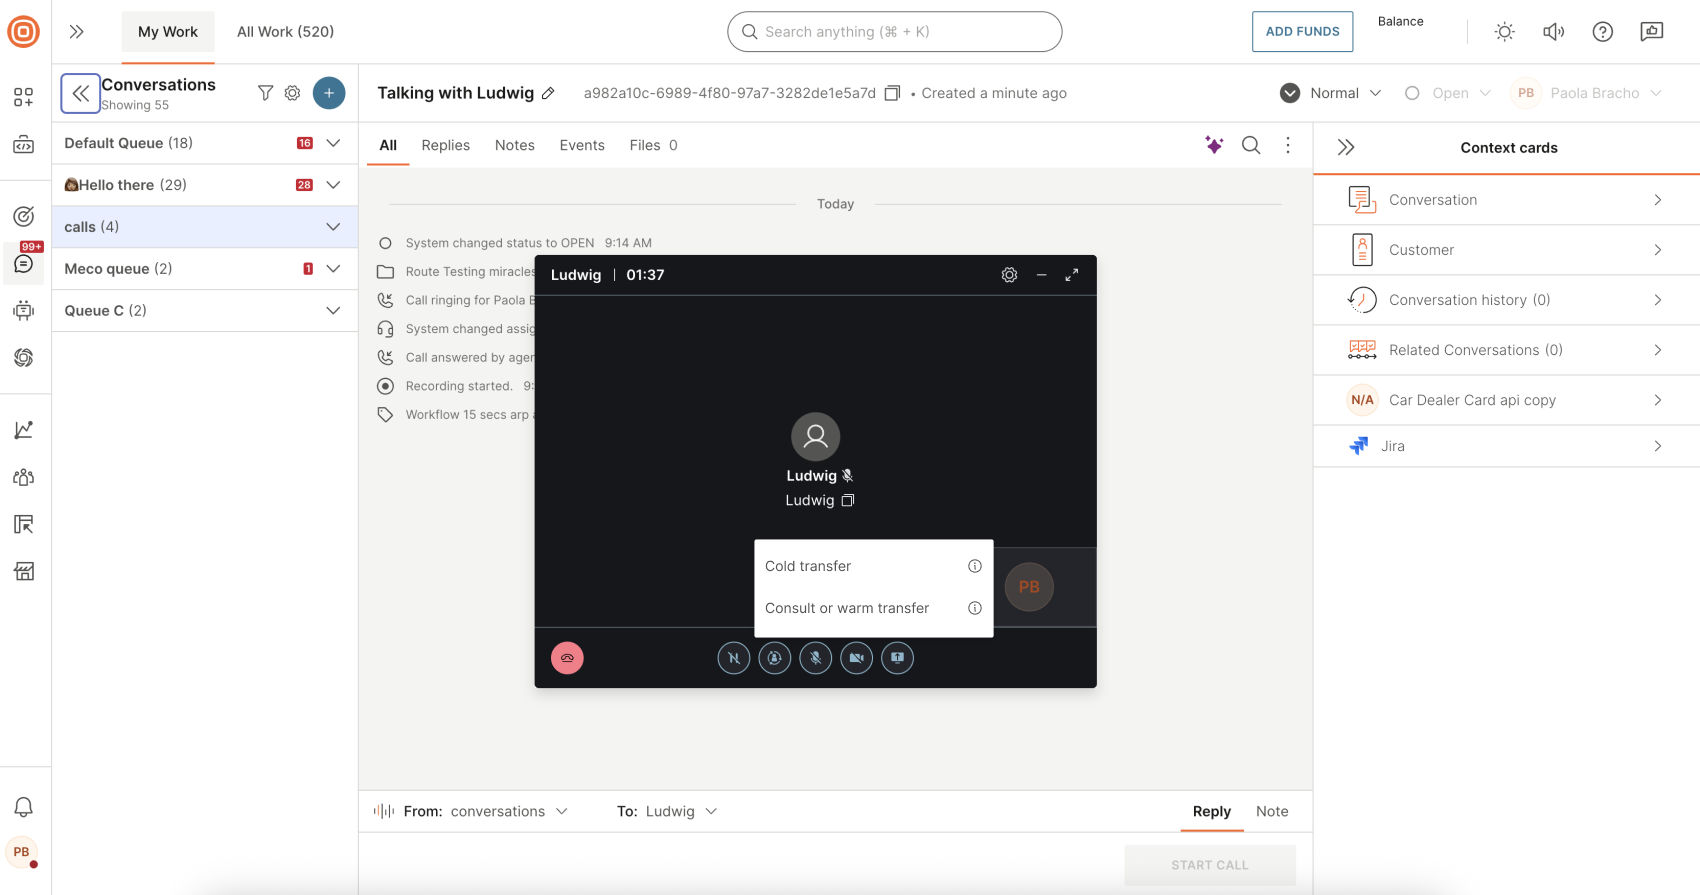Select Cold transfer option
1700x895 pixels.
coord(808,566)
